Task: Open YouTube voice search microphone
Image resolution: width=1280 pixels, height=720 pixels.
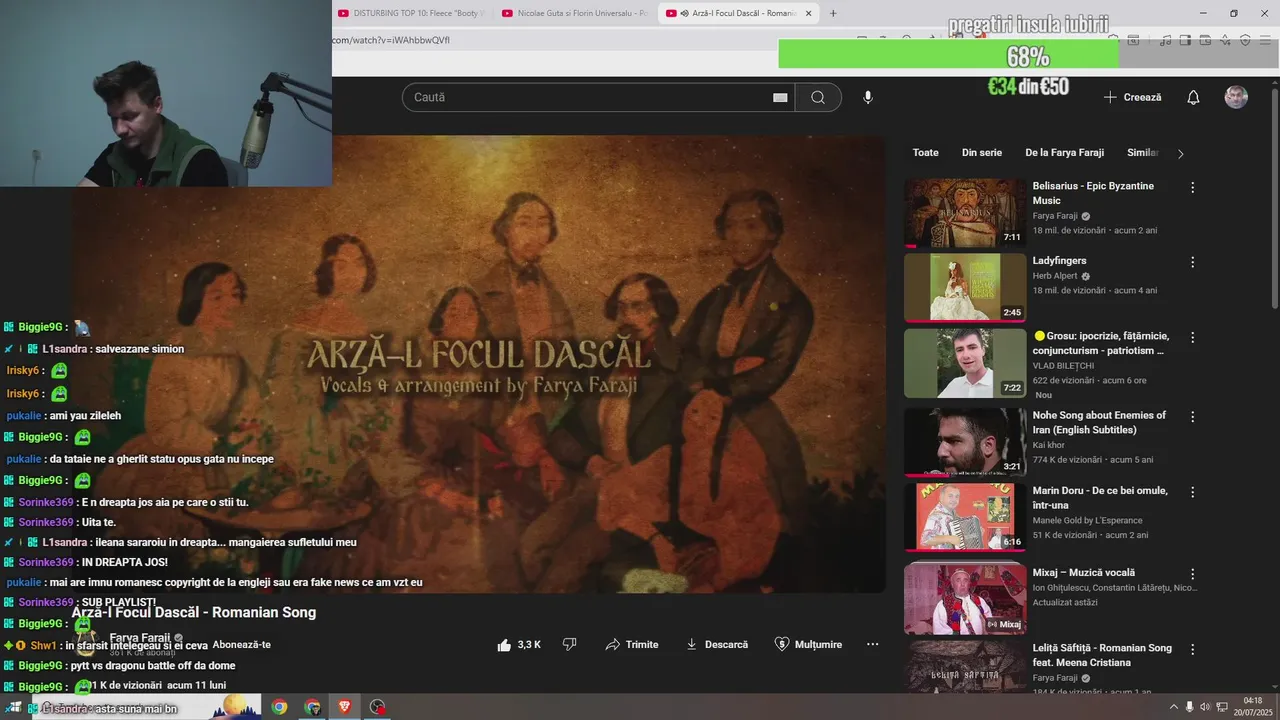Action: pyautogui.click(x=868, y=97)
